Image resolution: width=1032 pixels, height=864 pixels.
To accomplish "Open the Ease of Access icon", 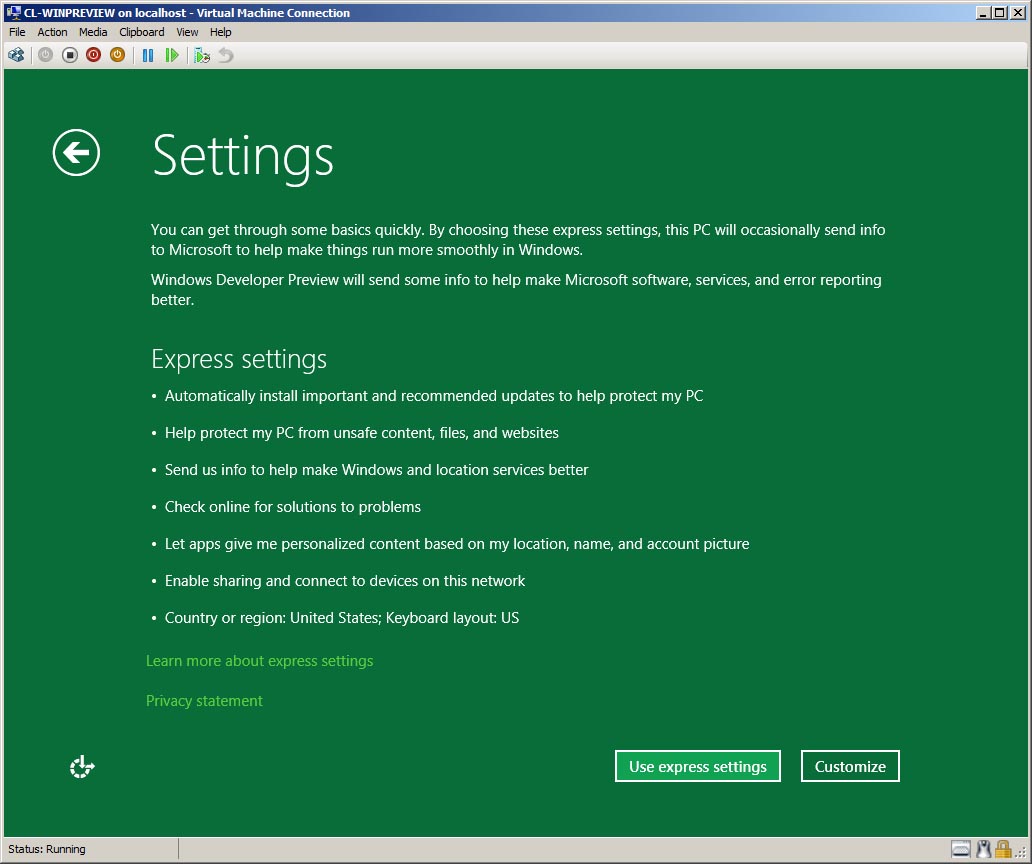I will click(x=82, y=767).
